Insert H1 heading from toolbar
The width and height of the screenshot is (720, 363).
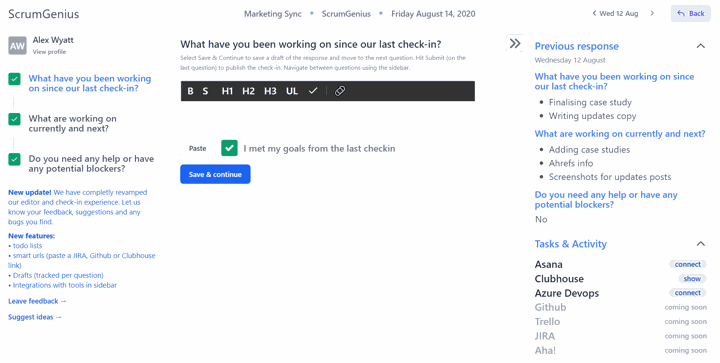pos(227,91)
